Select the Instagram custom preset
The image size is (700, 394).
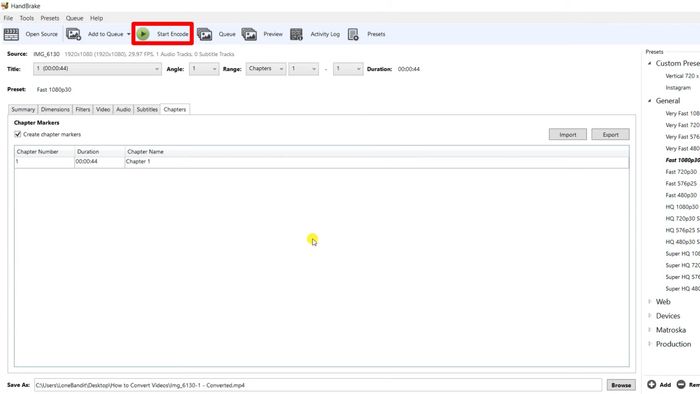(678, 88)
